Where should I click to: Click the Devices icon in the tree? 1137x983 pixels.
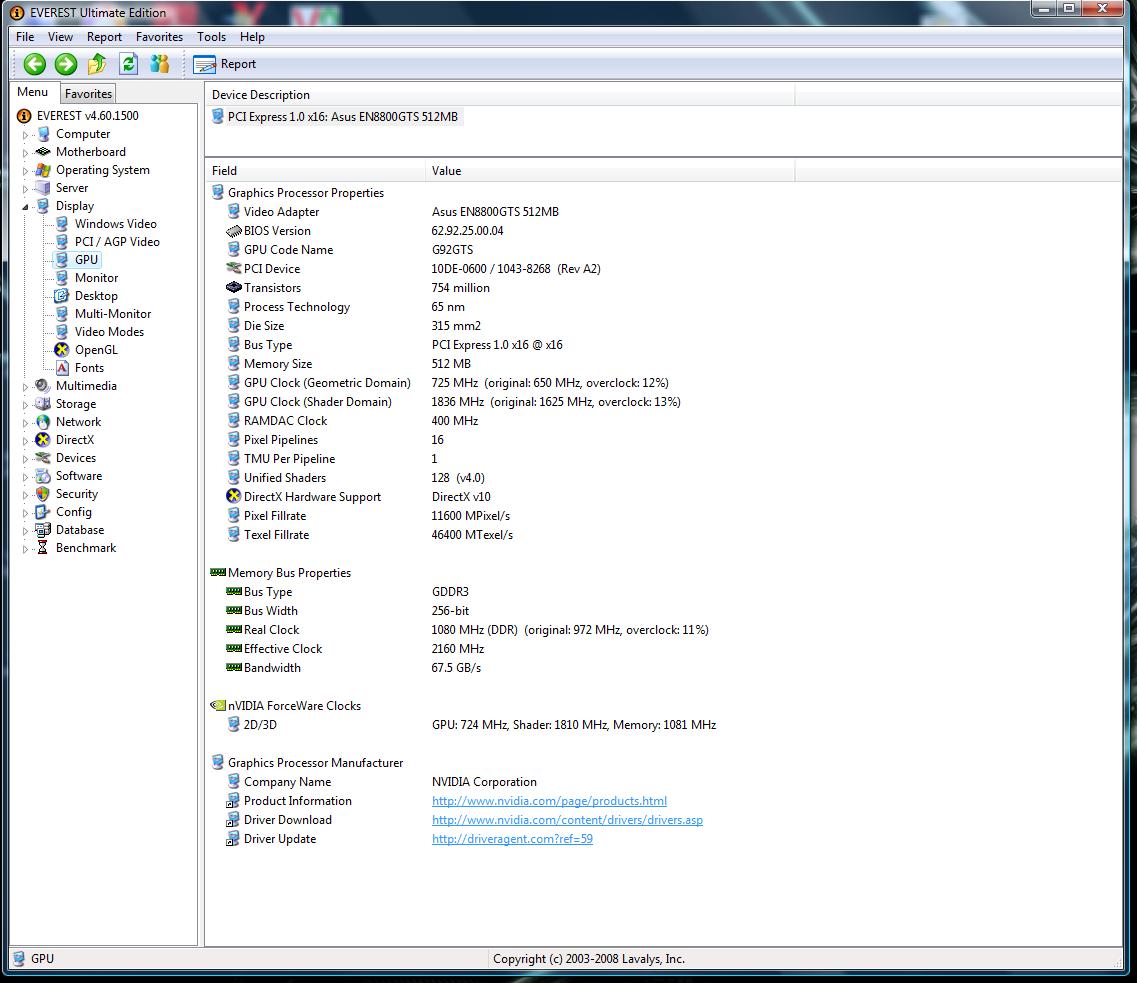point(44,458)
